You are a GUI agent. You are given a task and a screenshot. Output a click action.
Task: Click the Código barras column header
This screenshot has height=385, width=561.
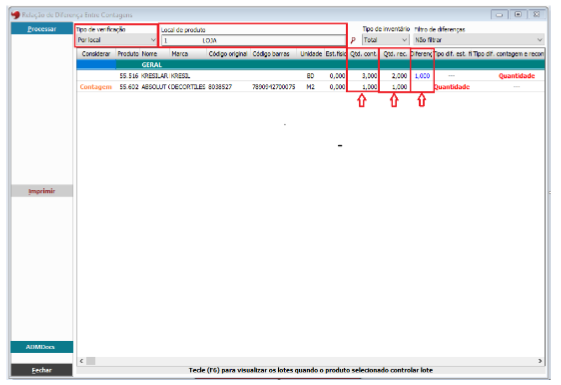[x=274, y=54]
